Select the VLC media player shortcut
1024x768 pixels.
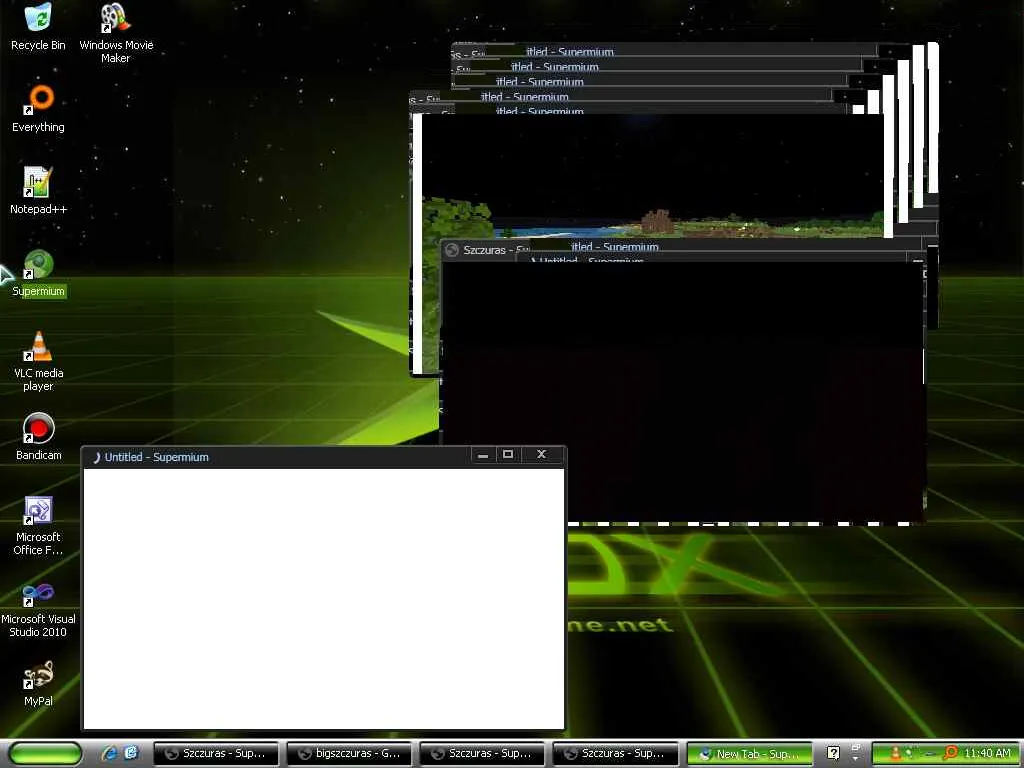(38, 361)
